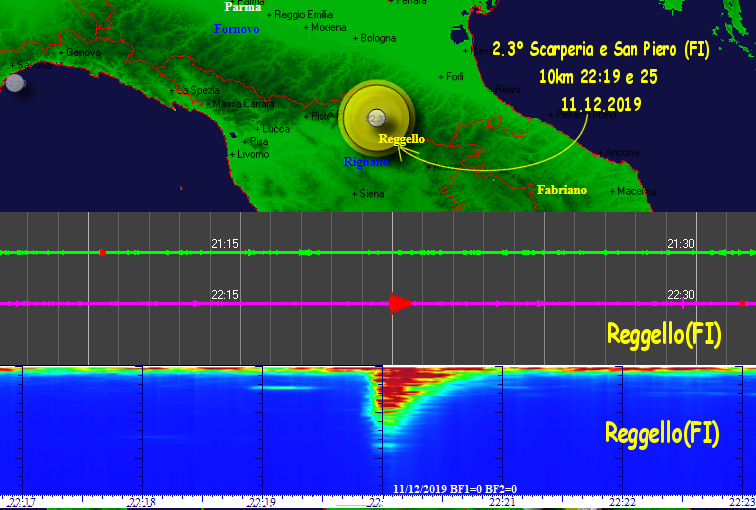Click the '22:22' spectrogram axis label
This screenshot has width=756, height=510.
click(622, 503)
